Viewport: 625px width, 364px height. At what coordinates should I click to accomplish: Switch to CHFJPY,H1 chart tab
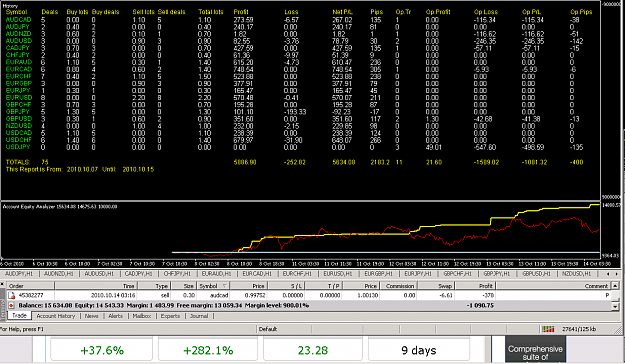pyautogui.click(x=177, y=274)
